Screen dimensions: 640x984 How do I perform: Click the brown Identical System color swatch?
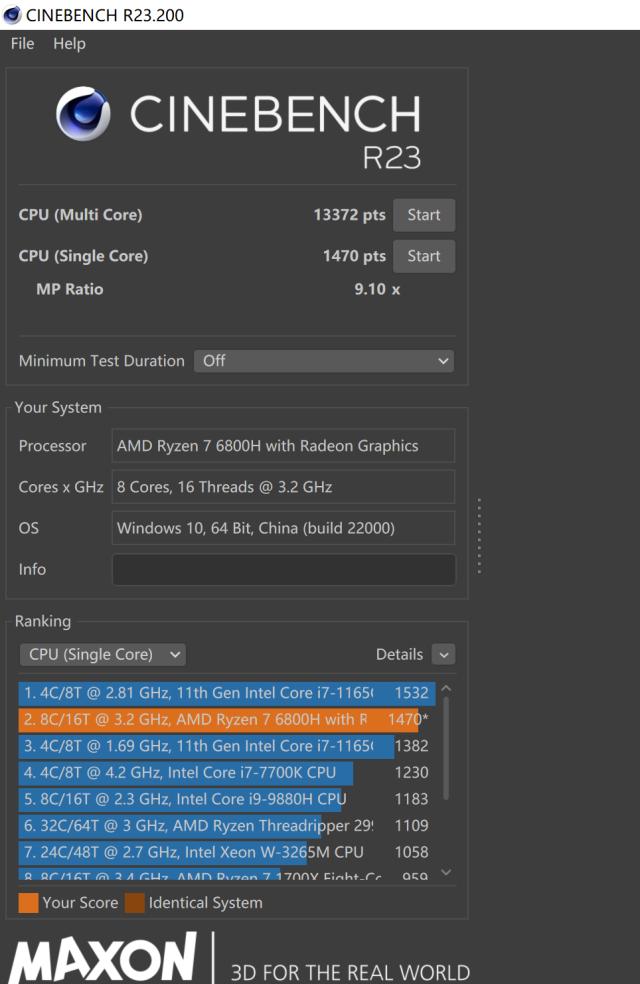click(x=135, y=903)
